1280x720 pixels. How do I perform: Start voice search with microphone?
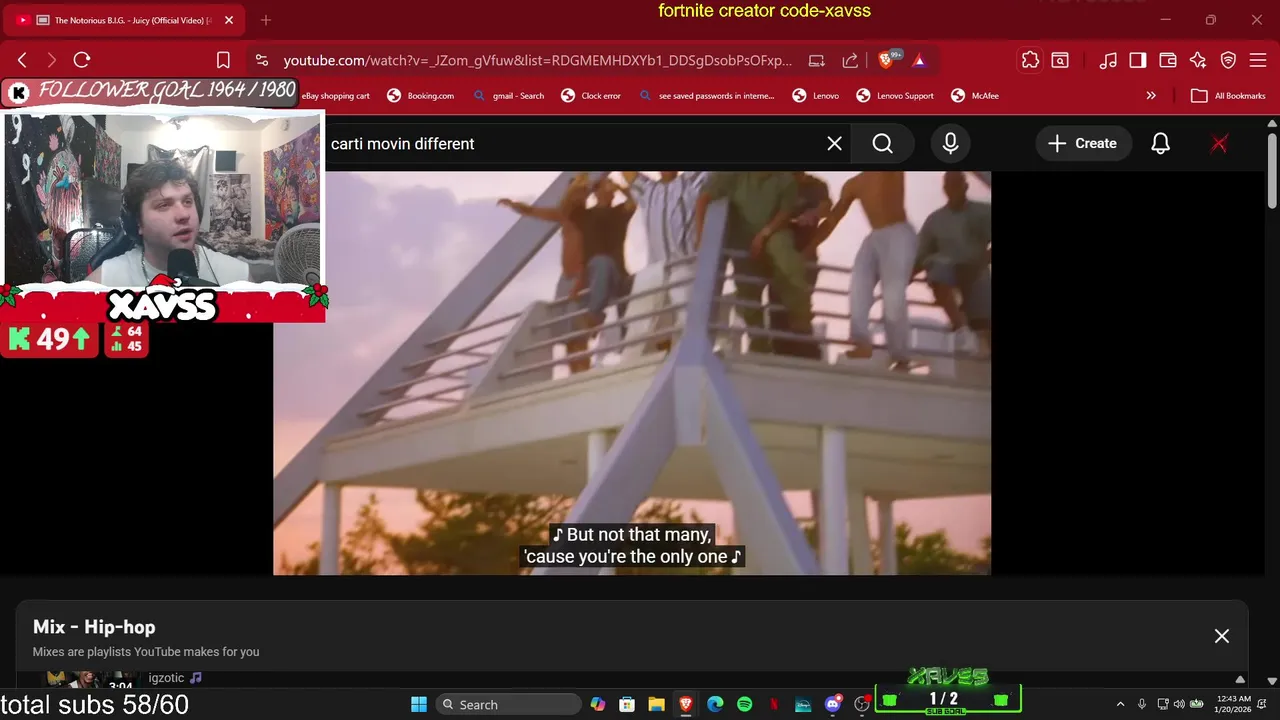tap(950, 144)
